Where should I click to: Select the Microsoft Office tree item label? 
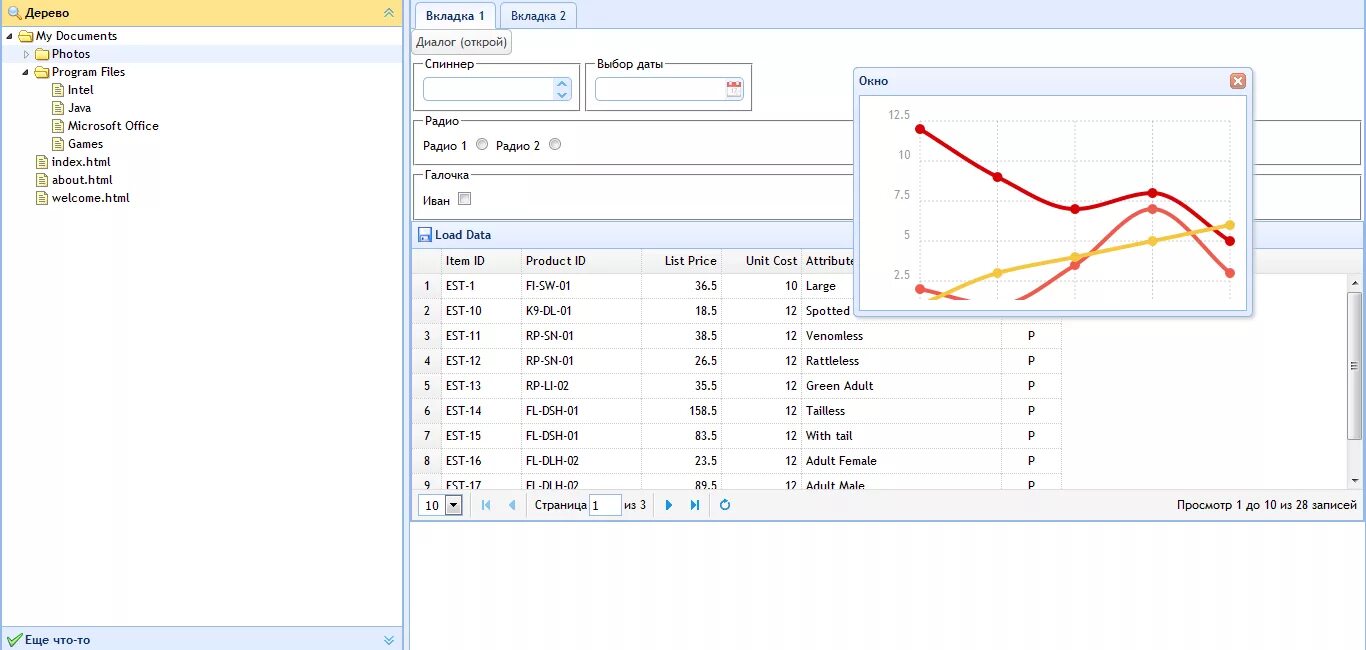[113, 126]
